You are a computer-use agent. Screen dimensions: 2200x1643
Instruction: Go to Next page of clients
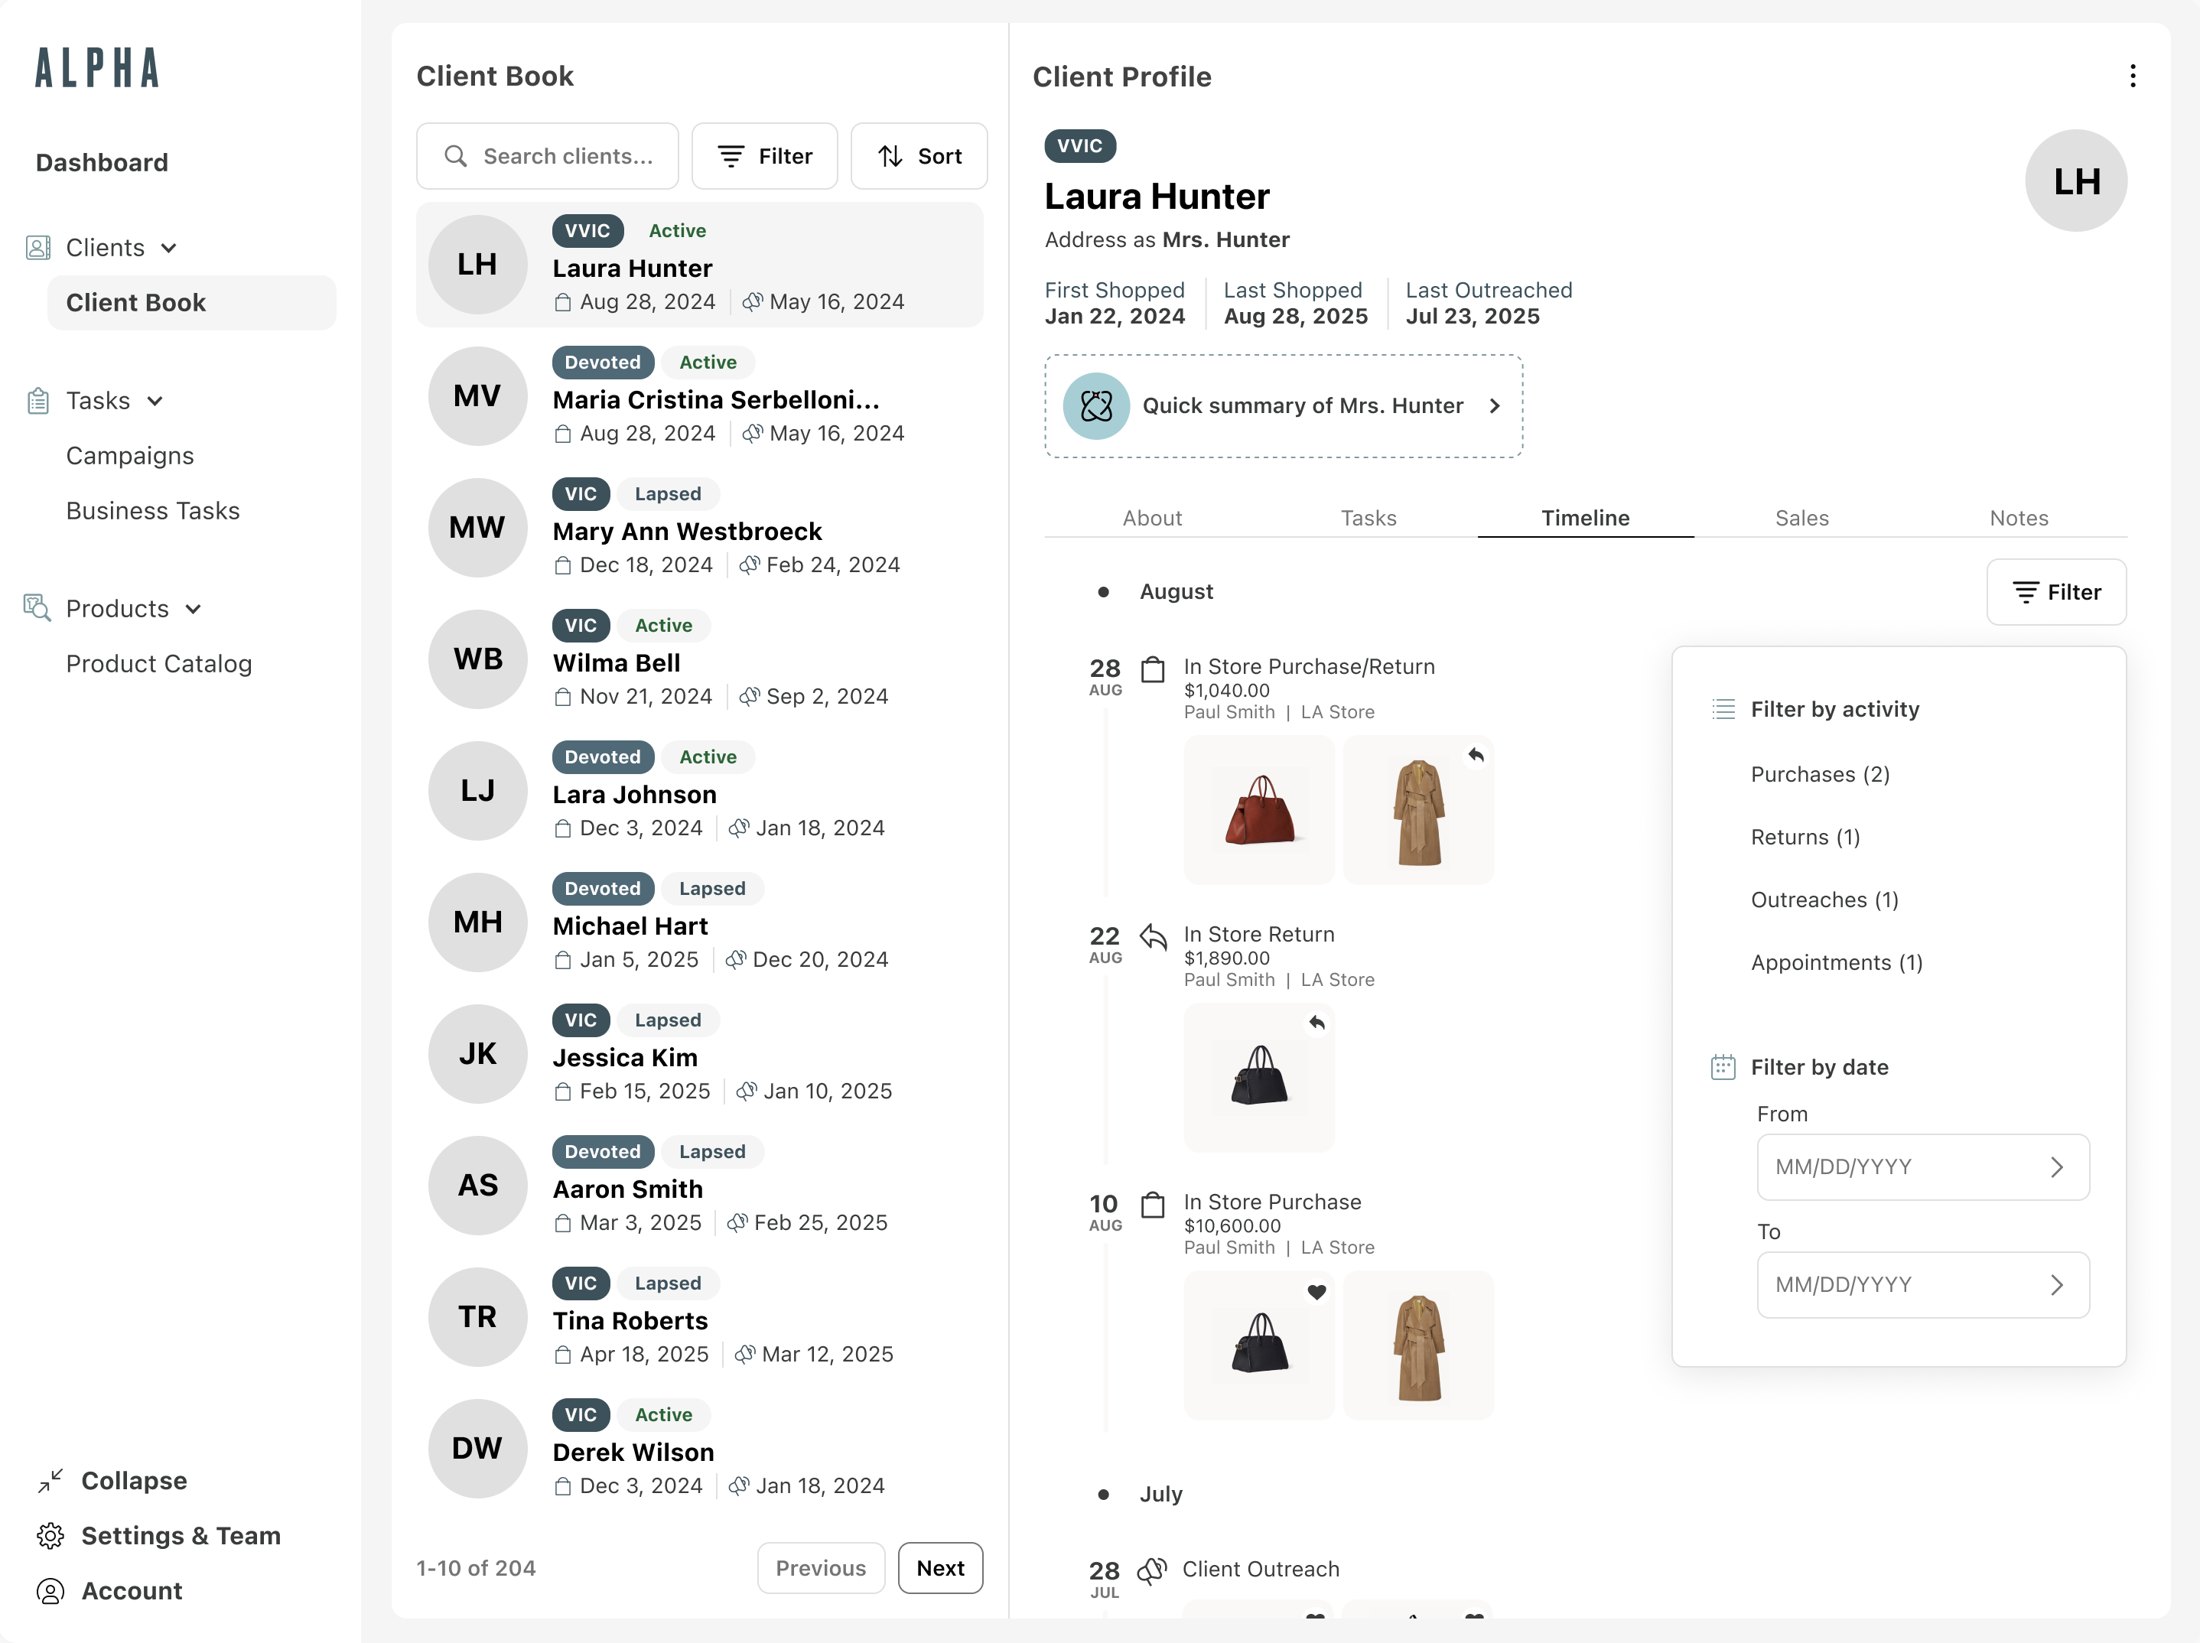pos(940,1568)
